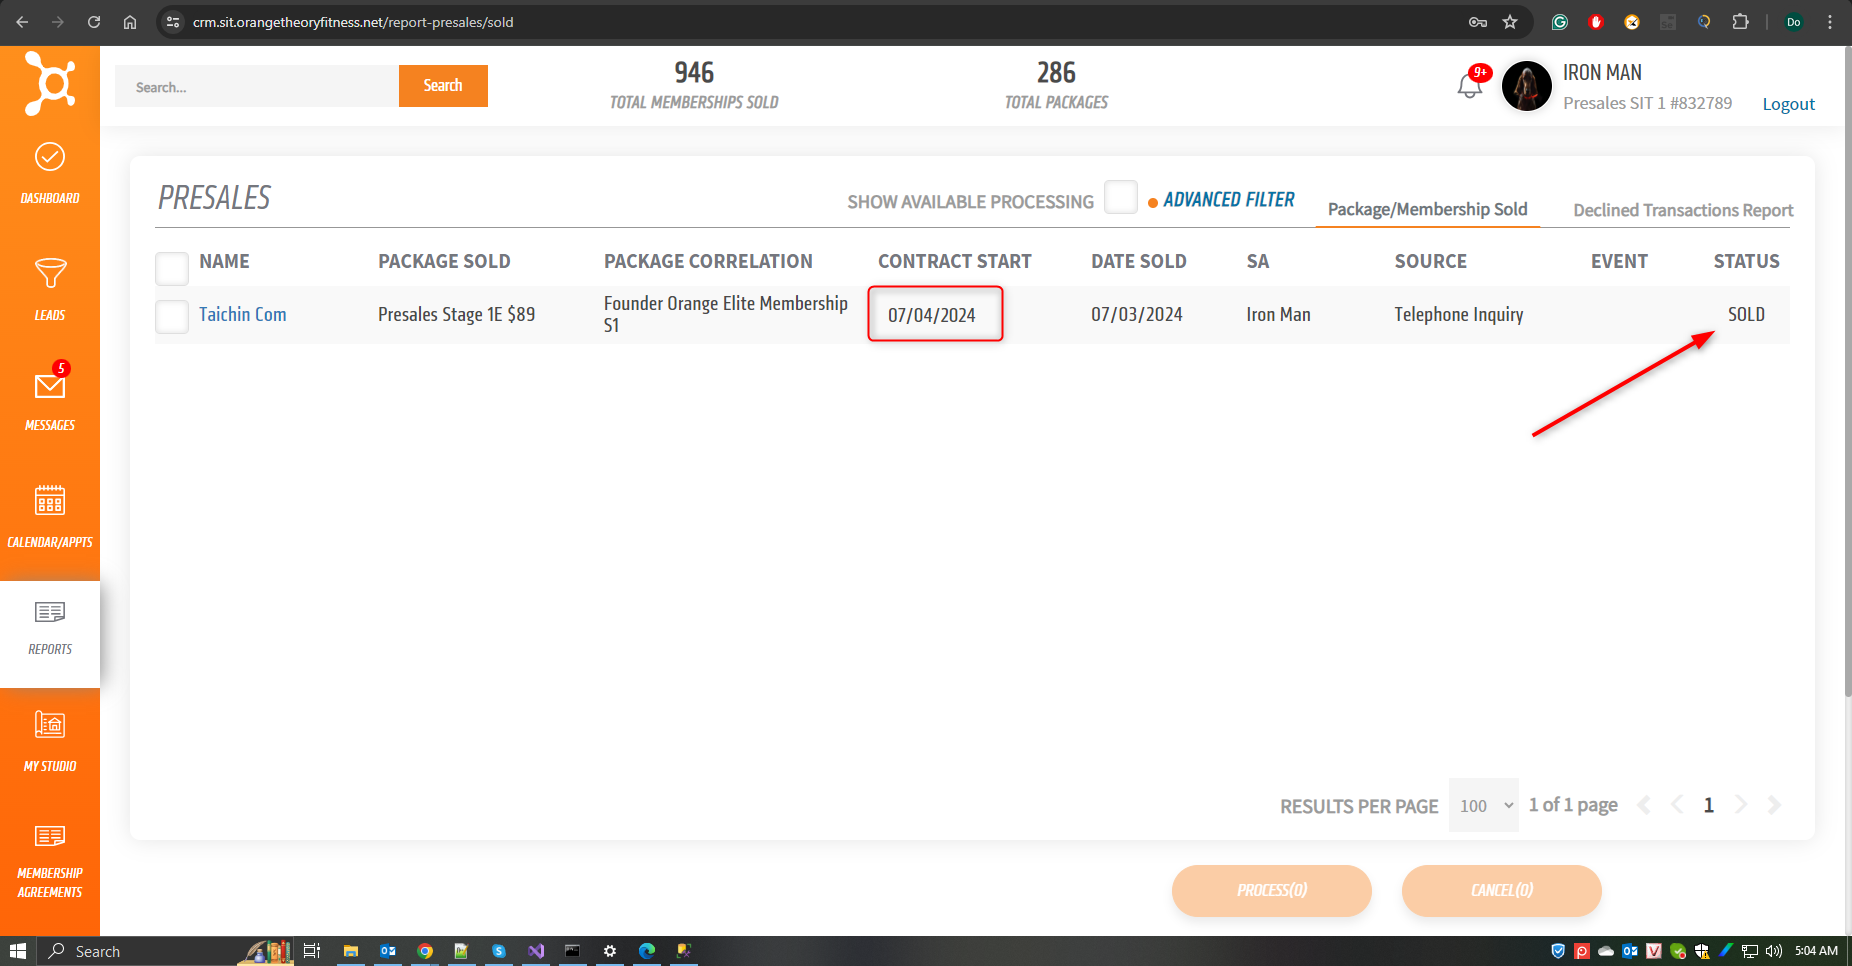
Task: Sort by PACKAGE SOLD column header
Action: coord(444,261)
